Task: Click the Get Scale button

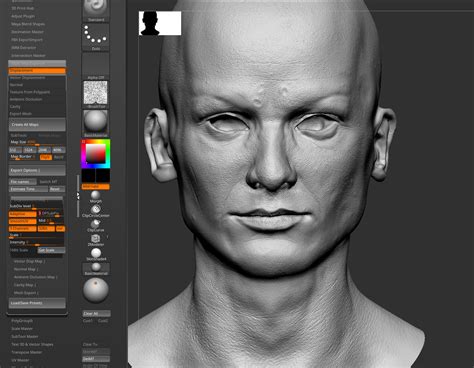Action: pos(51,250)
